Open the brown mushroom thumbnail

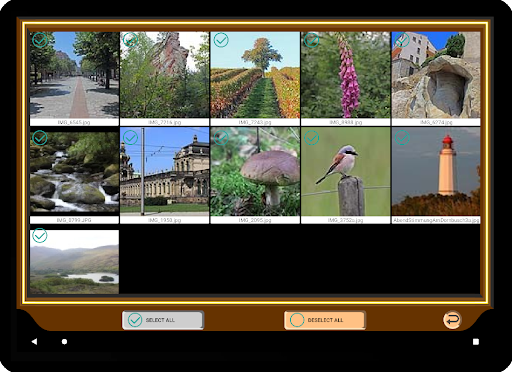(x=255, y=172)
